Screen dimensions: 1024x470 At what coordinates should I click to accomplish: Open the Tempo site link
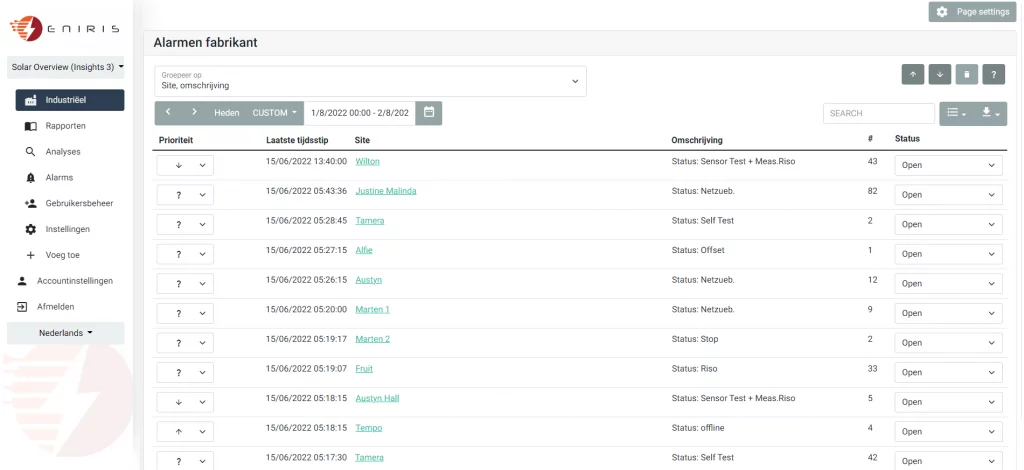click(368, 428)
